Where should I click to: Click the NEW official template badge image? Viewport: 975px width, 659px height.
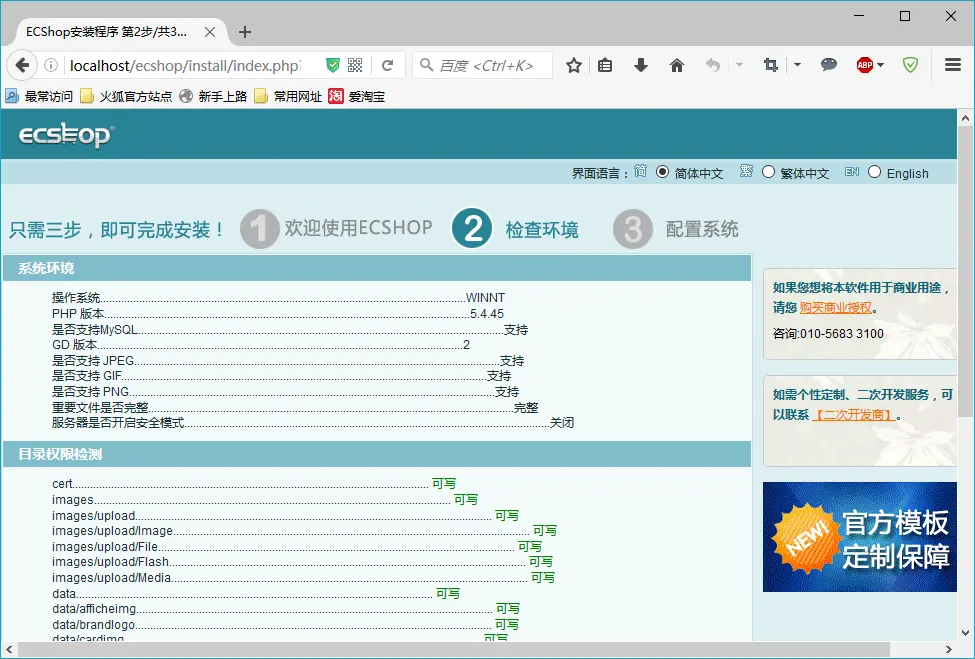[x=860, y=537]
